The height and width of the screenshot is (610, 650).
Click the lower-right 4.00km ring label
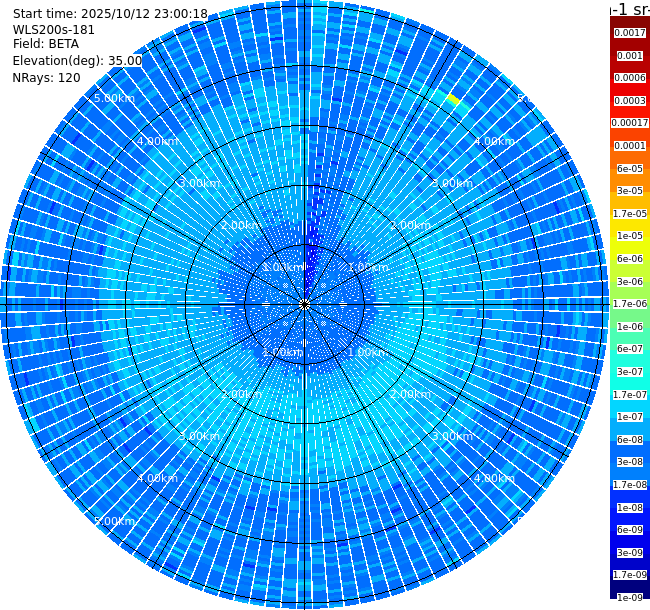coord(495,478)
